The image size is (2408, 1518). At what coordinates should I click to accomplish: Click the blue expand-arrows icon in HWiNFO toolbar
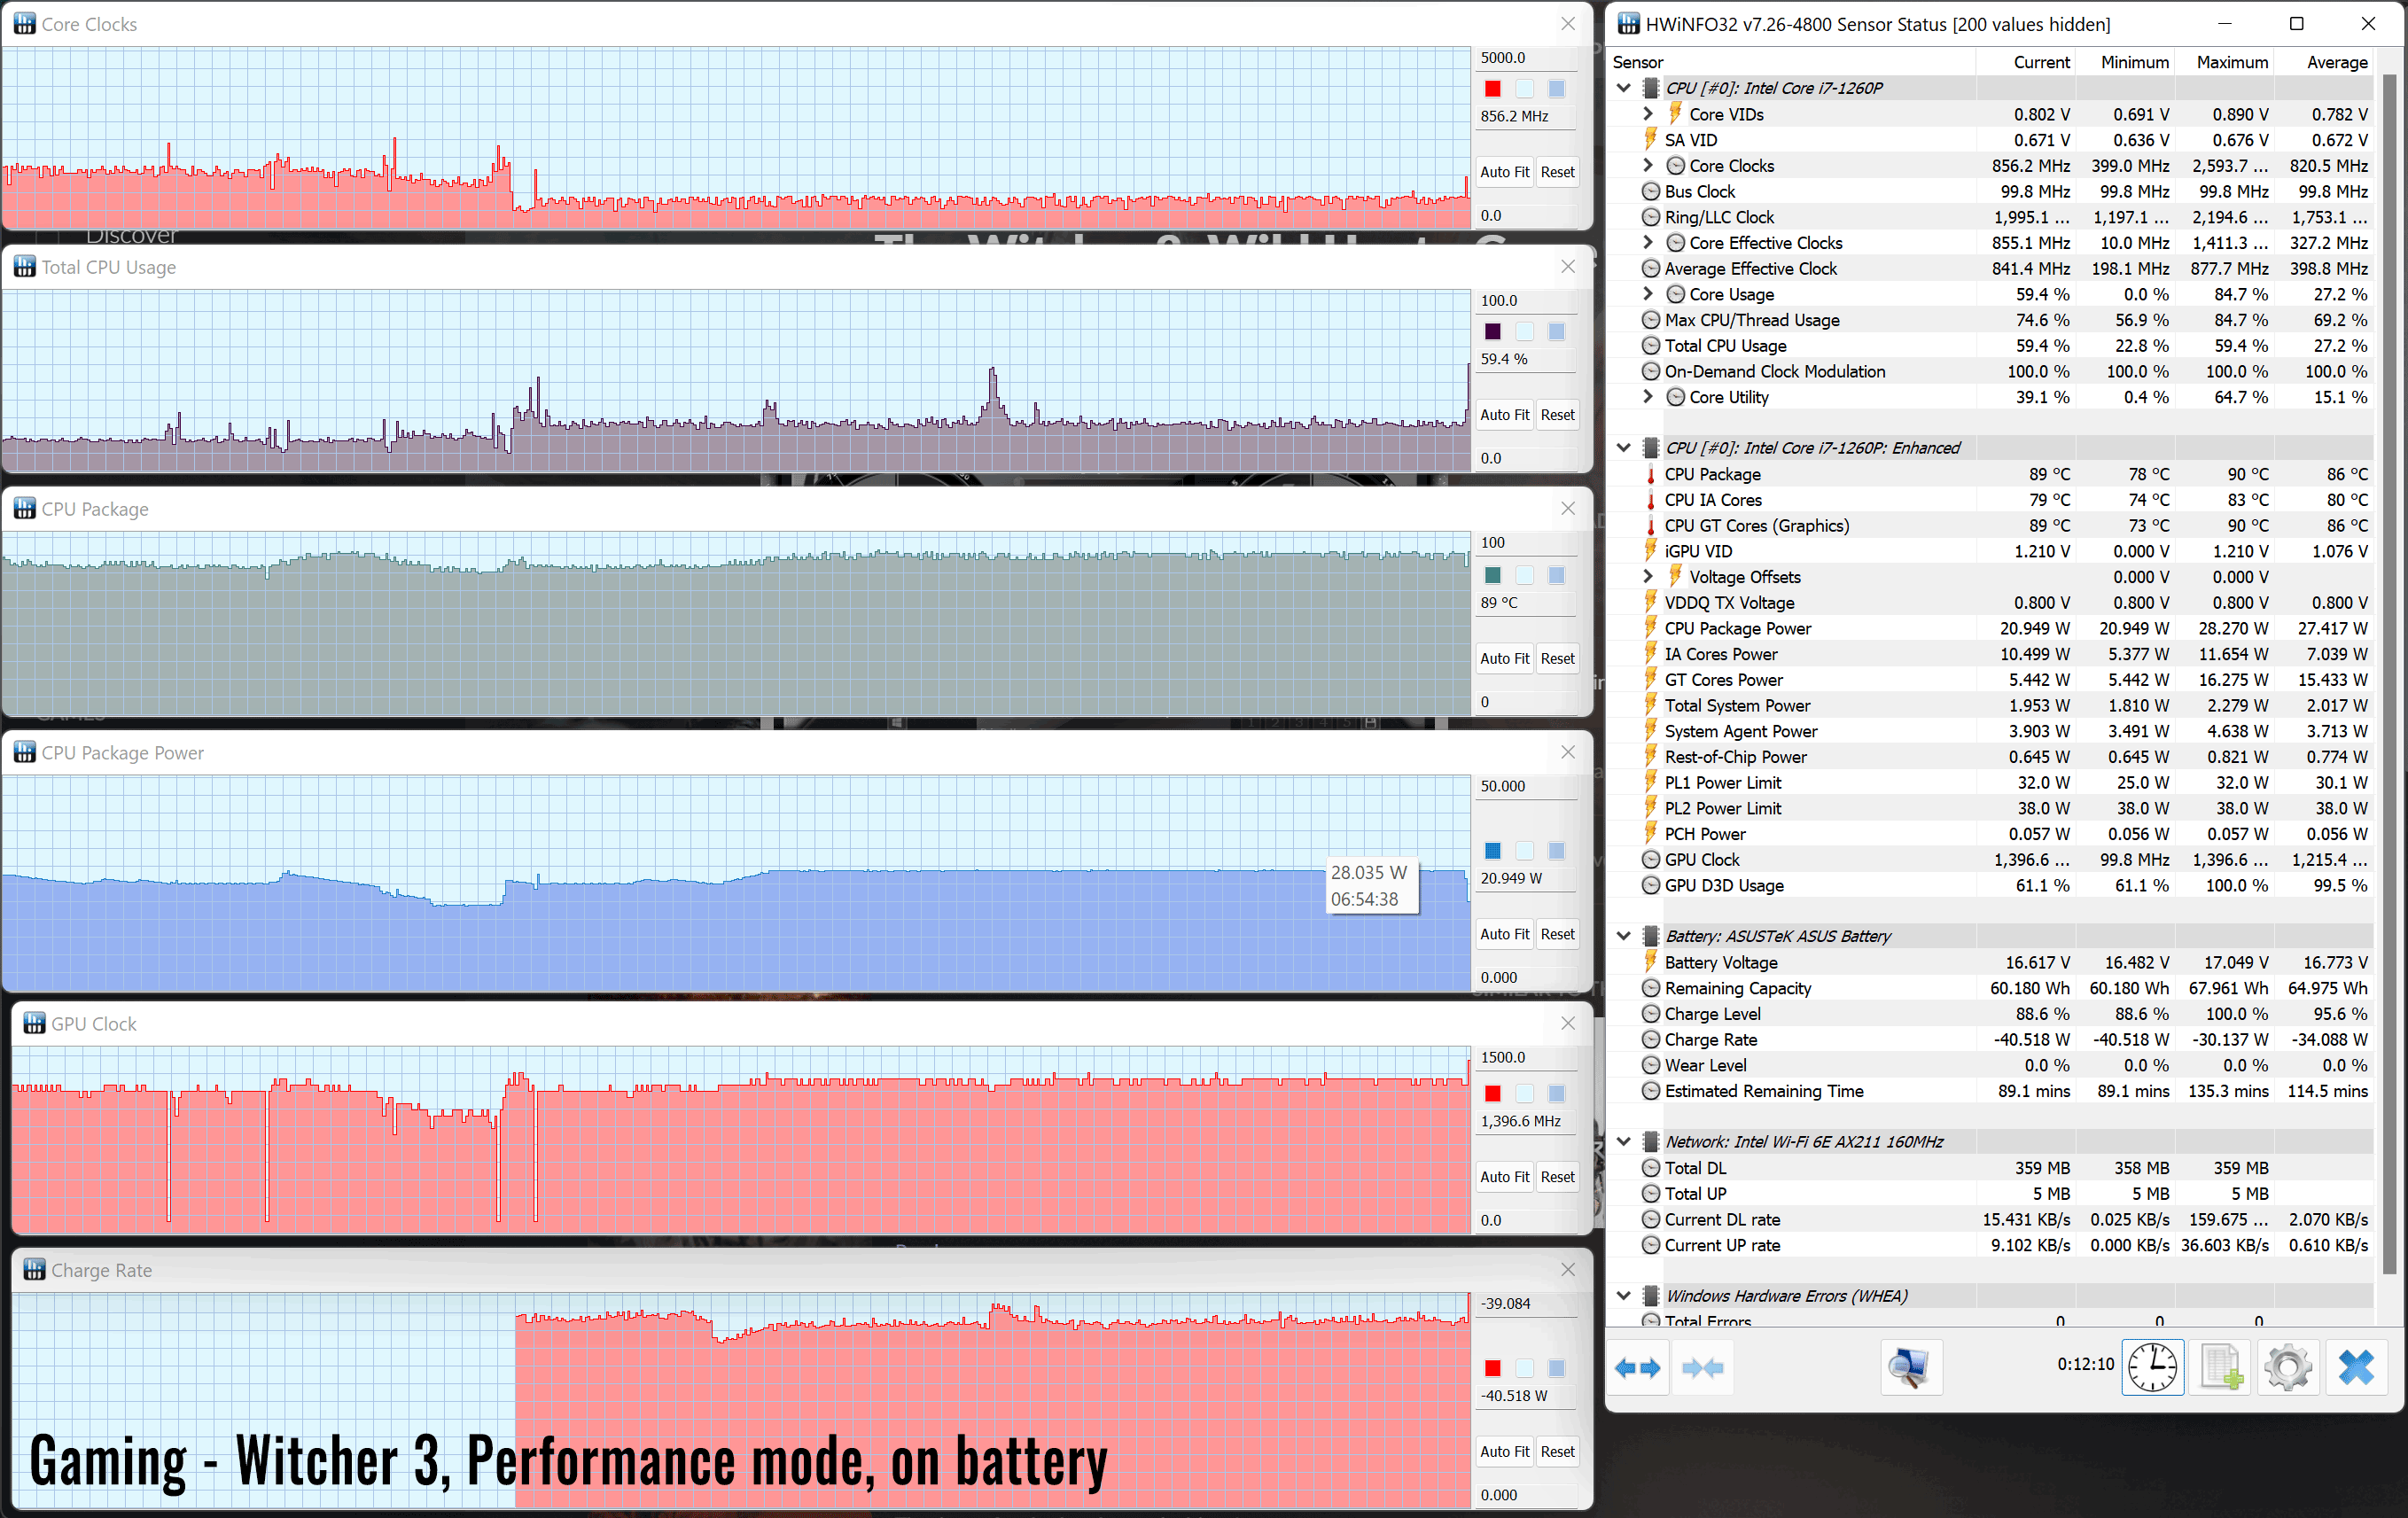point(1637,1367)
